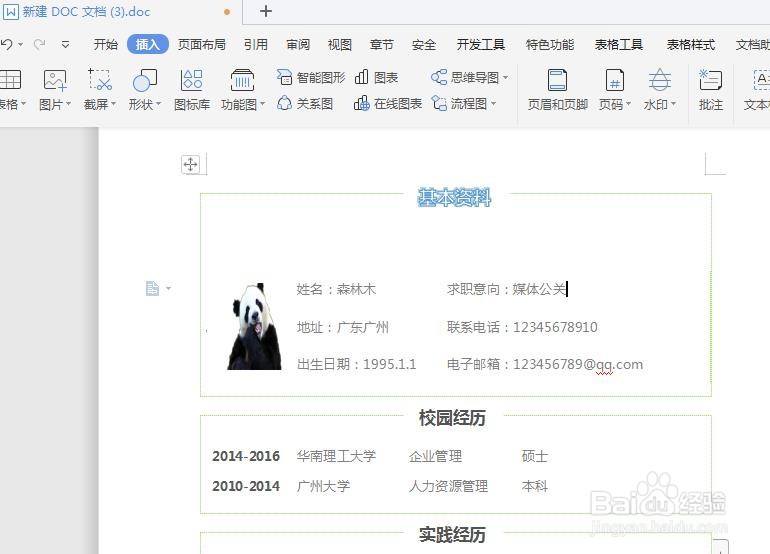The image size is (770, 554).
Task: Open the 页面布局 tab
Action: click(x=201, y=45)
